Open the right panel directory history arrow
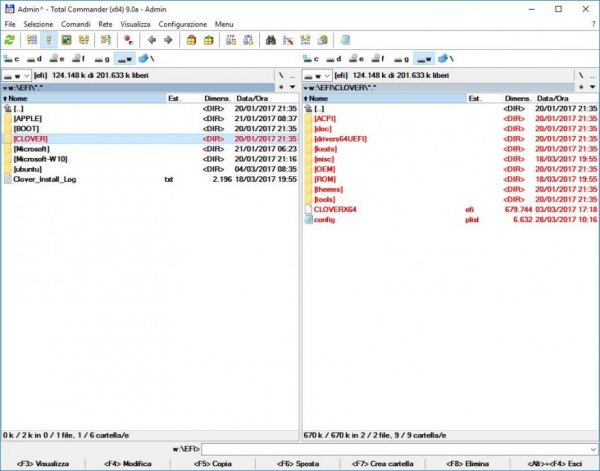The image size is (600, 471). [x=593, y=87]
